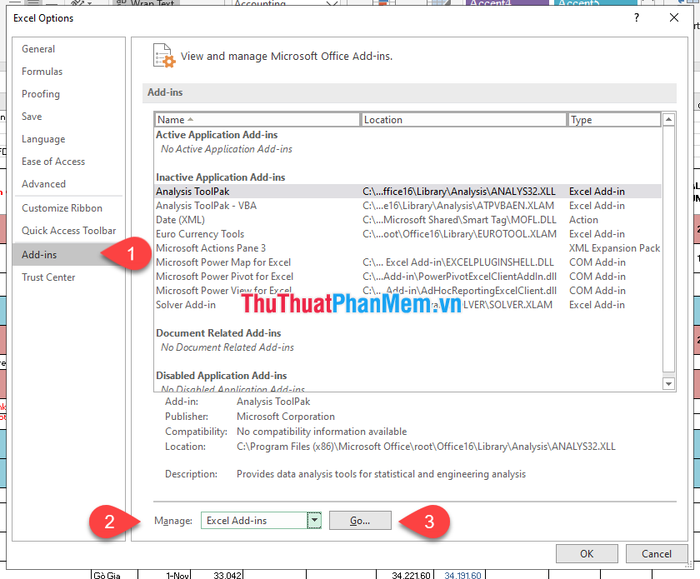Click the Go... button
This screenshot has width=700, height=579.
(x=360, y=521)
